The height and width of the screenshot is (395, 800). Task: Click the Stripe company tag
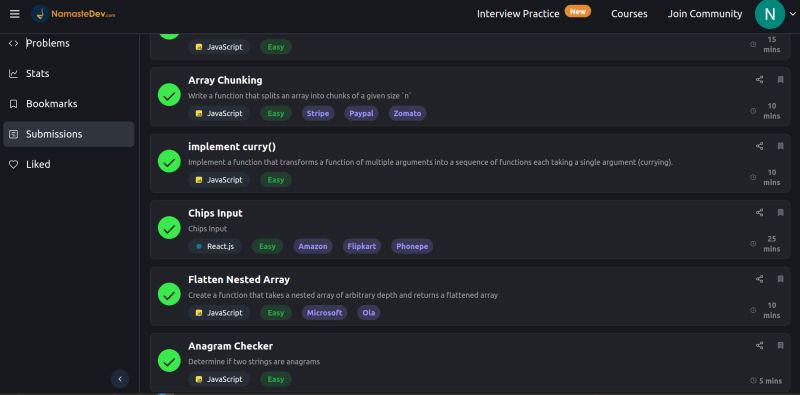coord(318,113)
